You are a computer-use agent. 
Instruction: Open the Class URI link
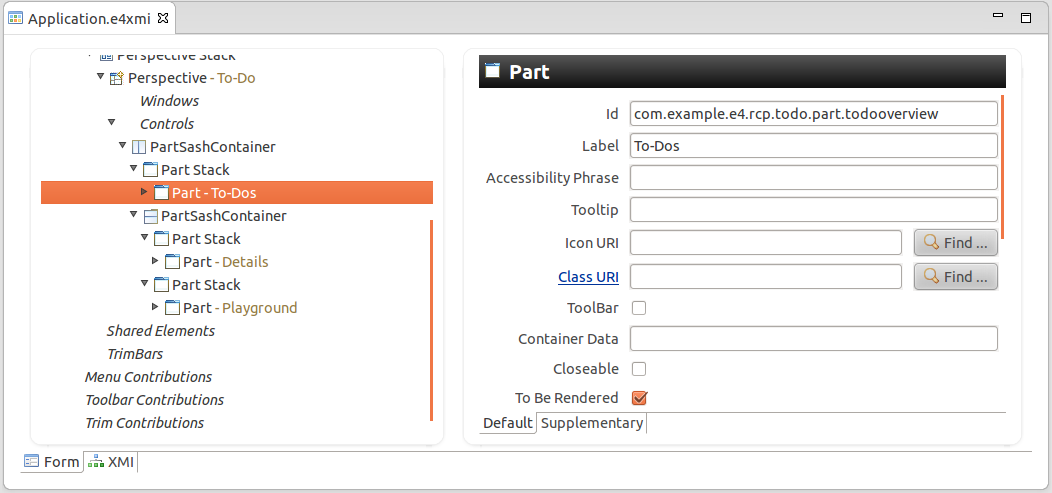[588, 277]
